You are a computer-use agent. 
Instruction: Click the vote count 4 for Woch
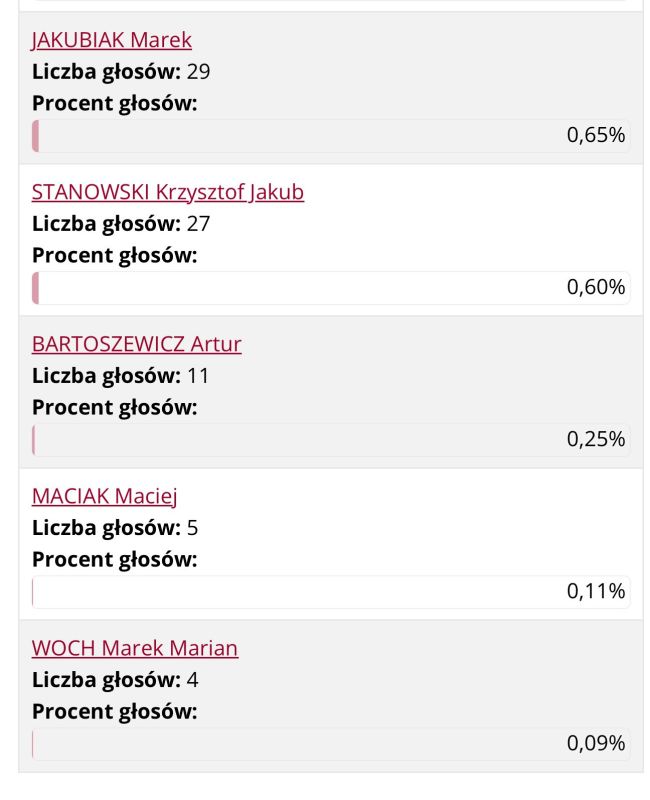[x=193, y=680]
